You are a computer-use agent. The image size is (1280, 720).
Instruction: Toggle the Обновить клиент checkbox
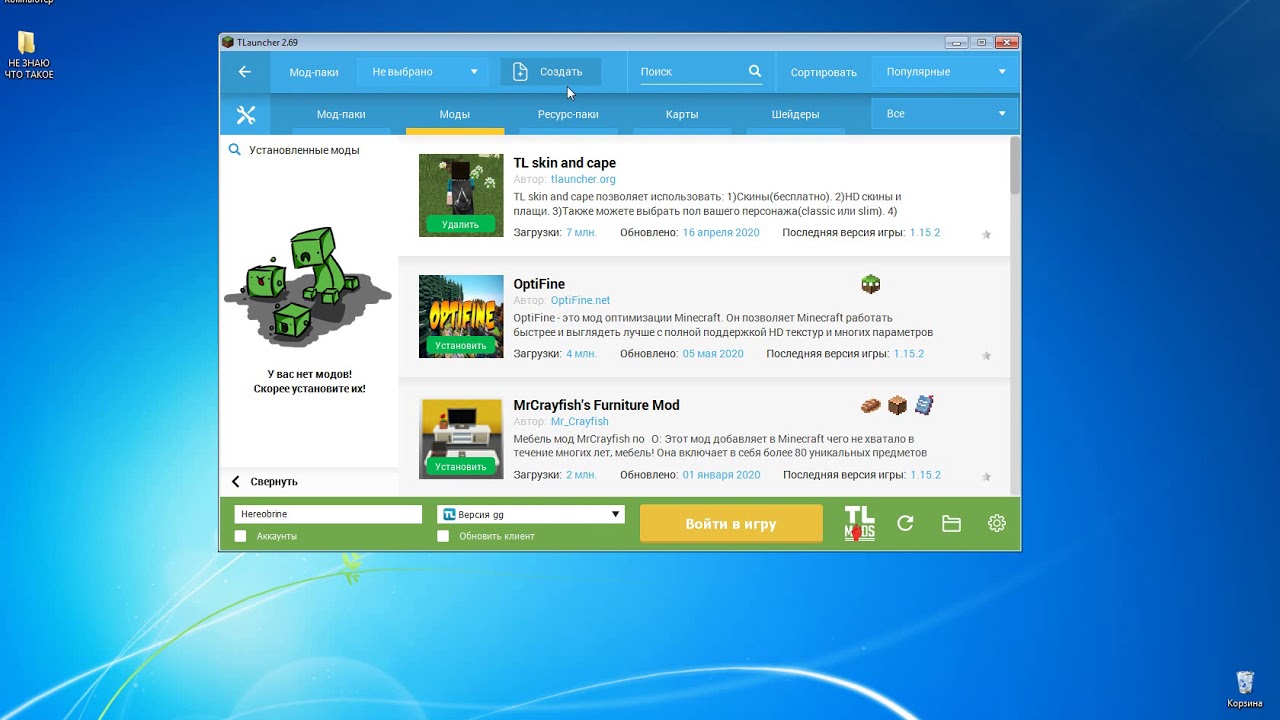443,536
